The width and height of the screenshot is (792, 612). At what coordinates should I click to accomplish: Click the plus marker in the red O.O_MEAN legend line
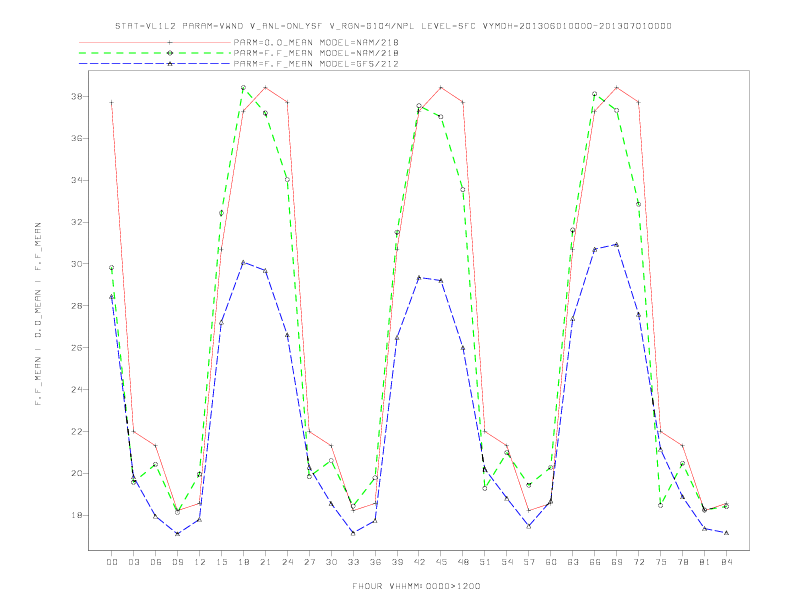coord(170,42)
